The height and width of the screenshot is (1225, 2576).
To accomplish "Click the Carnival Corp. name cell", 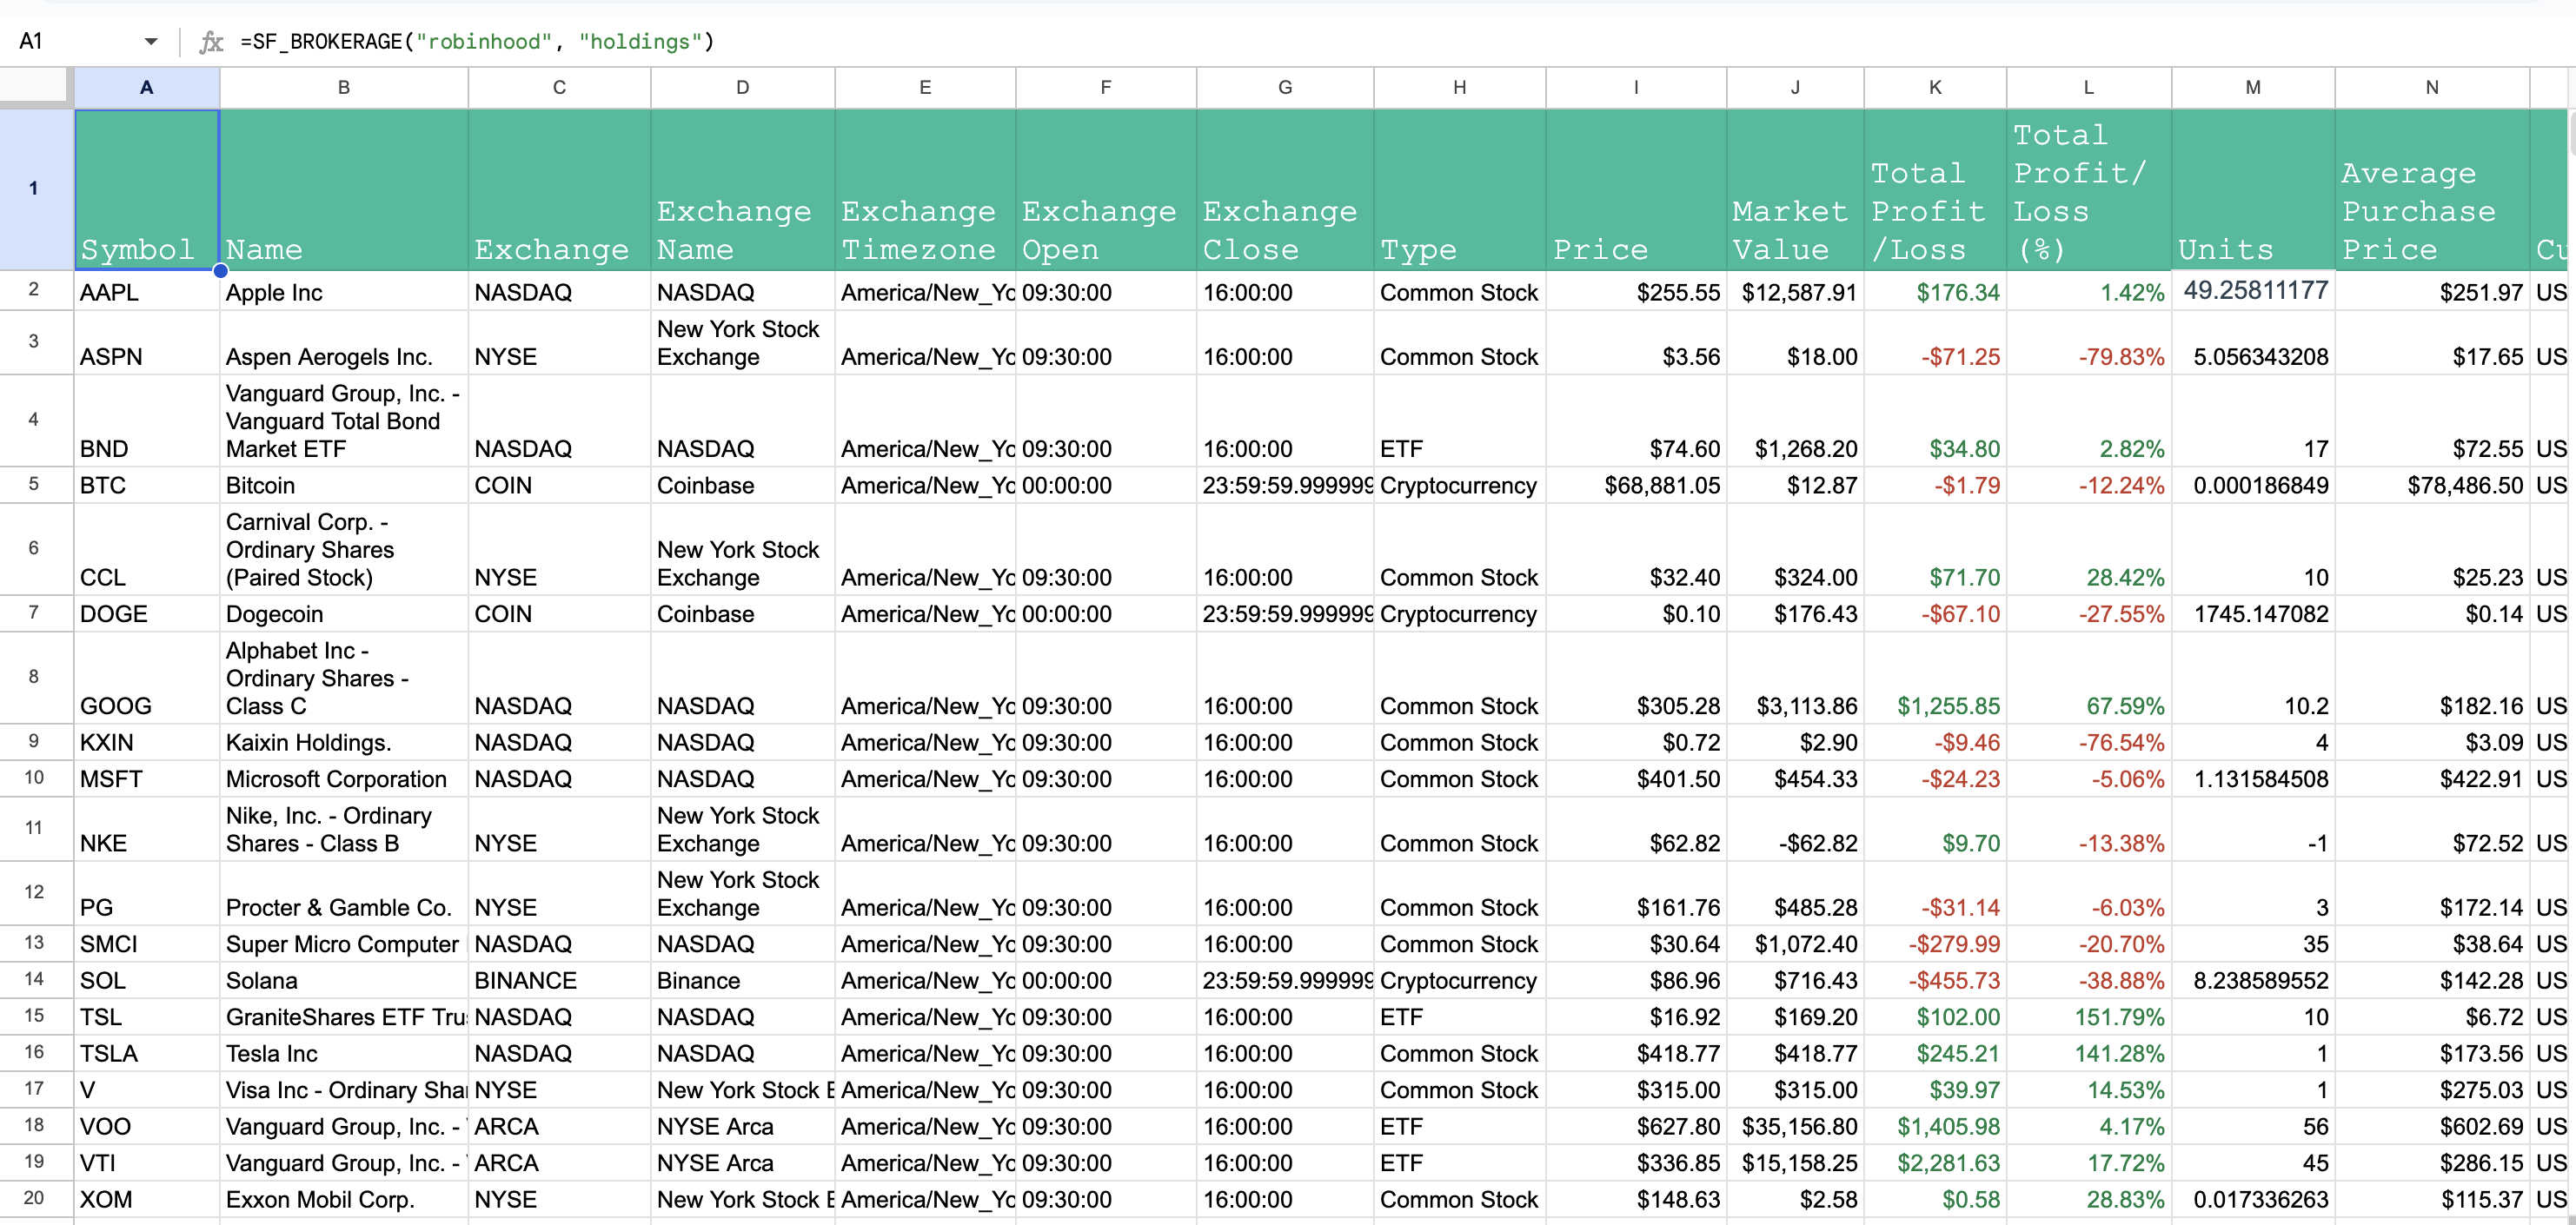I will (x=344, y=549).
